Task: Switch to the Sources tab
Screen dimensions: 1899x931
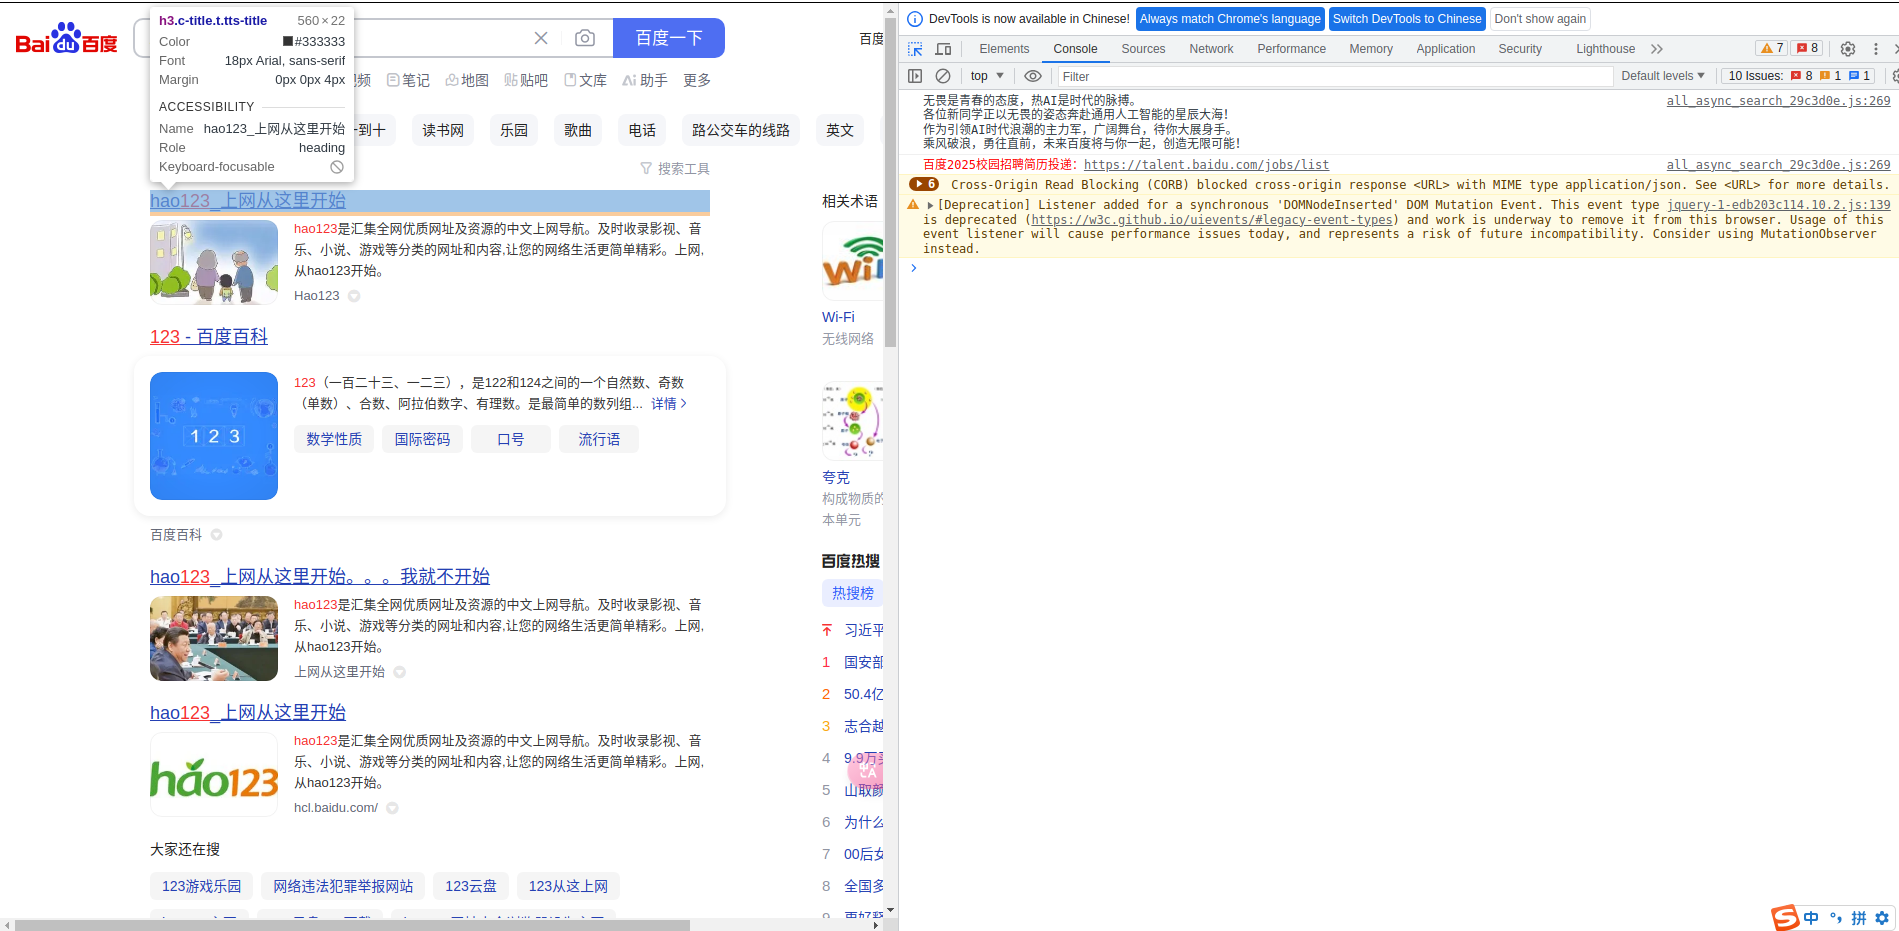Action: [1142, 48]
